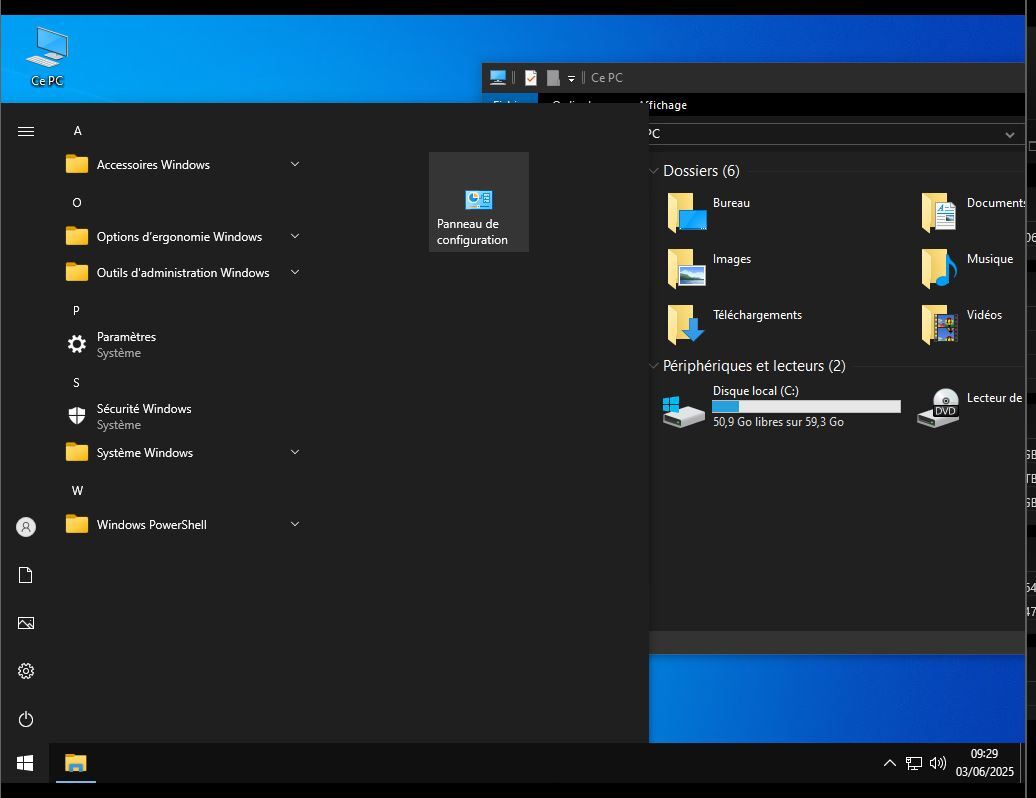Select the Téléchargements folder
Screen dimensions: 1036x798
click(x=756, y=316)
